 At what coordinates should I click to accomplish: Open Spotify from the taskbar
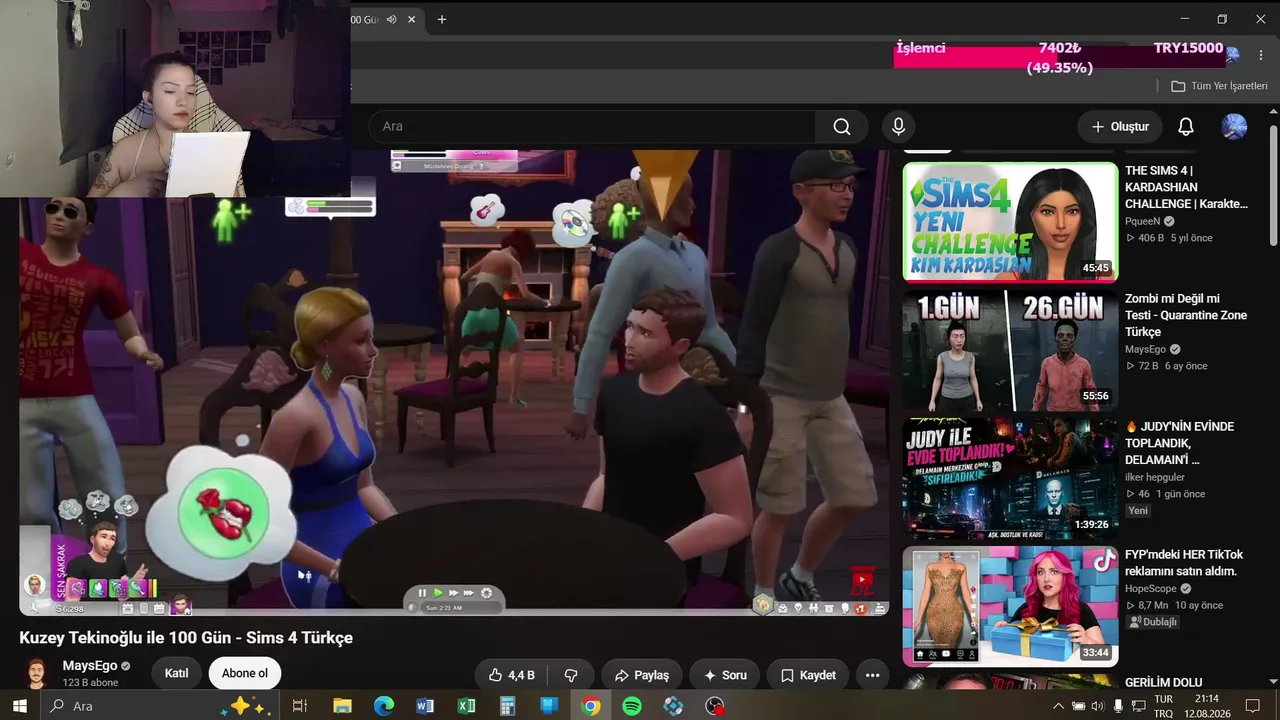pos(632,706)
